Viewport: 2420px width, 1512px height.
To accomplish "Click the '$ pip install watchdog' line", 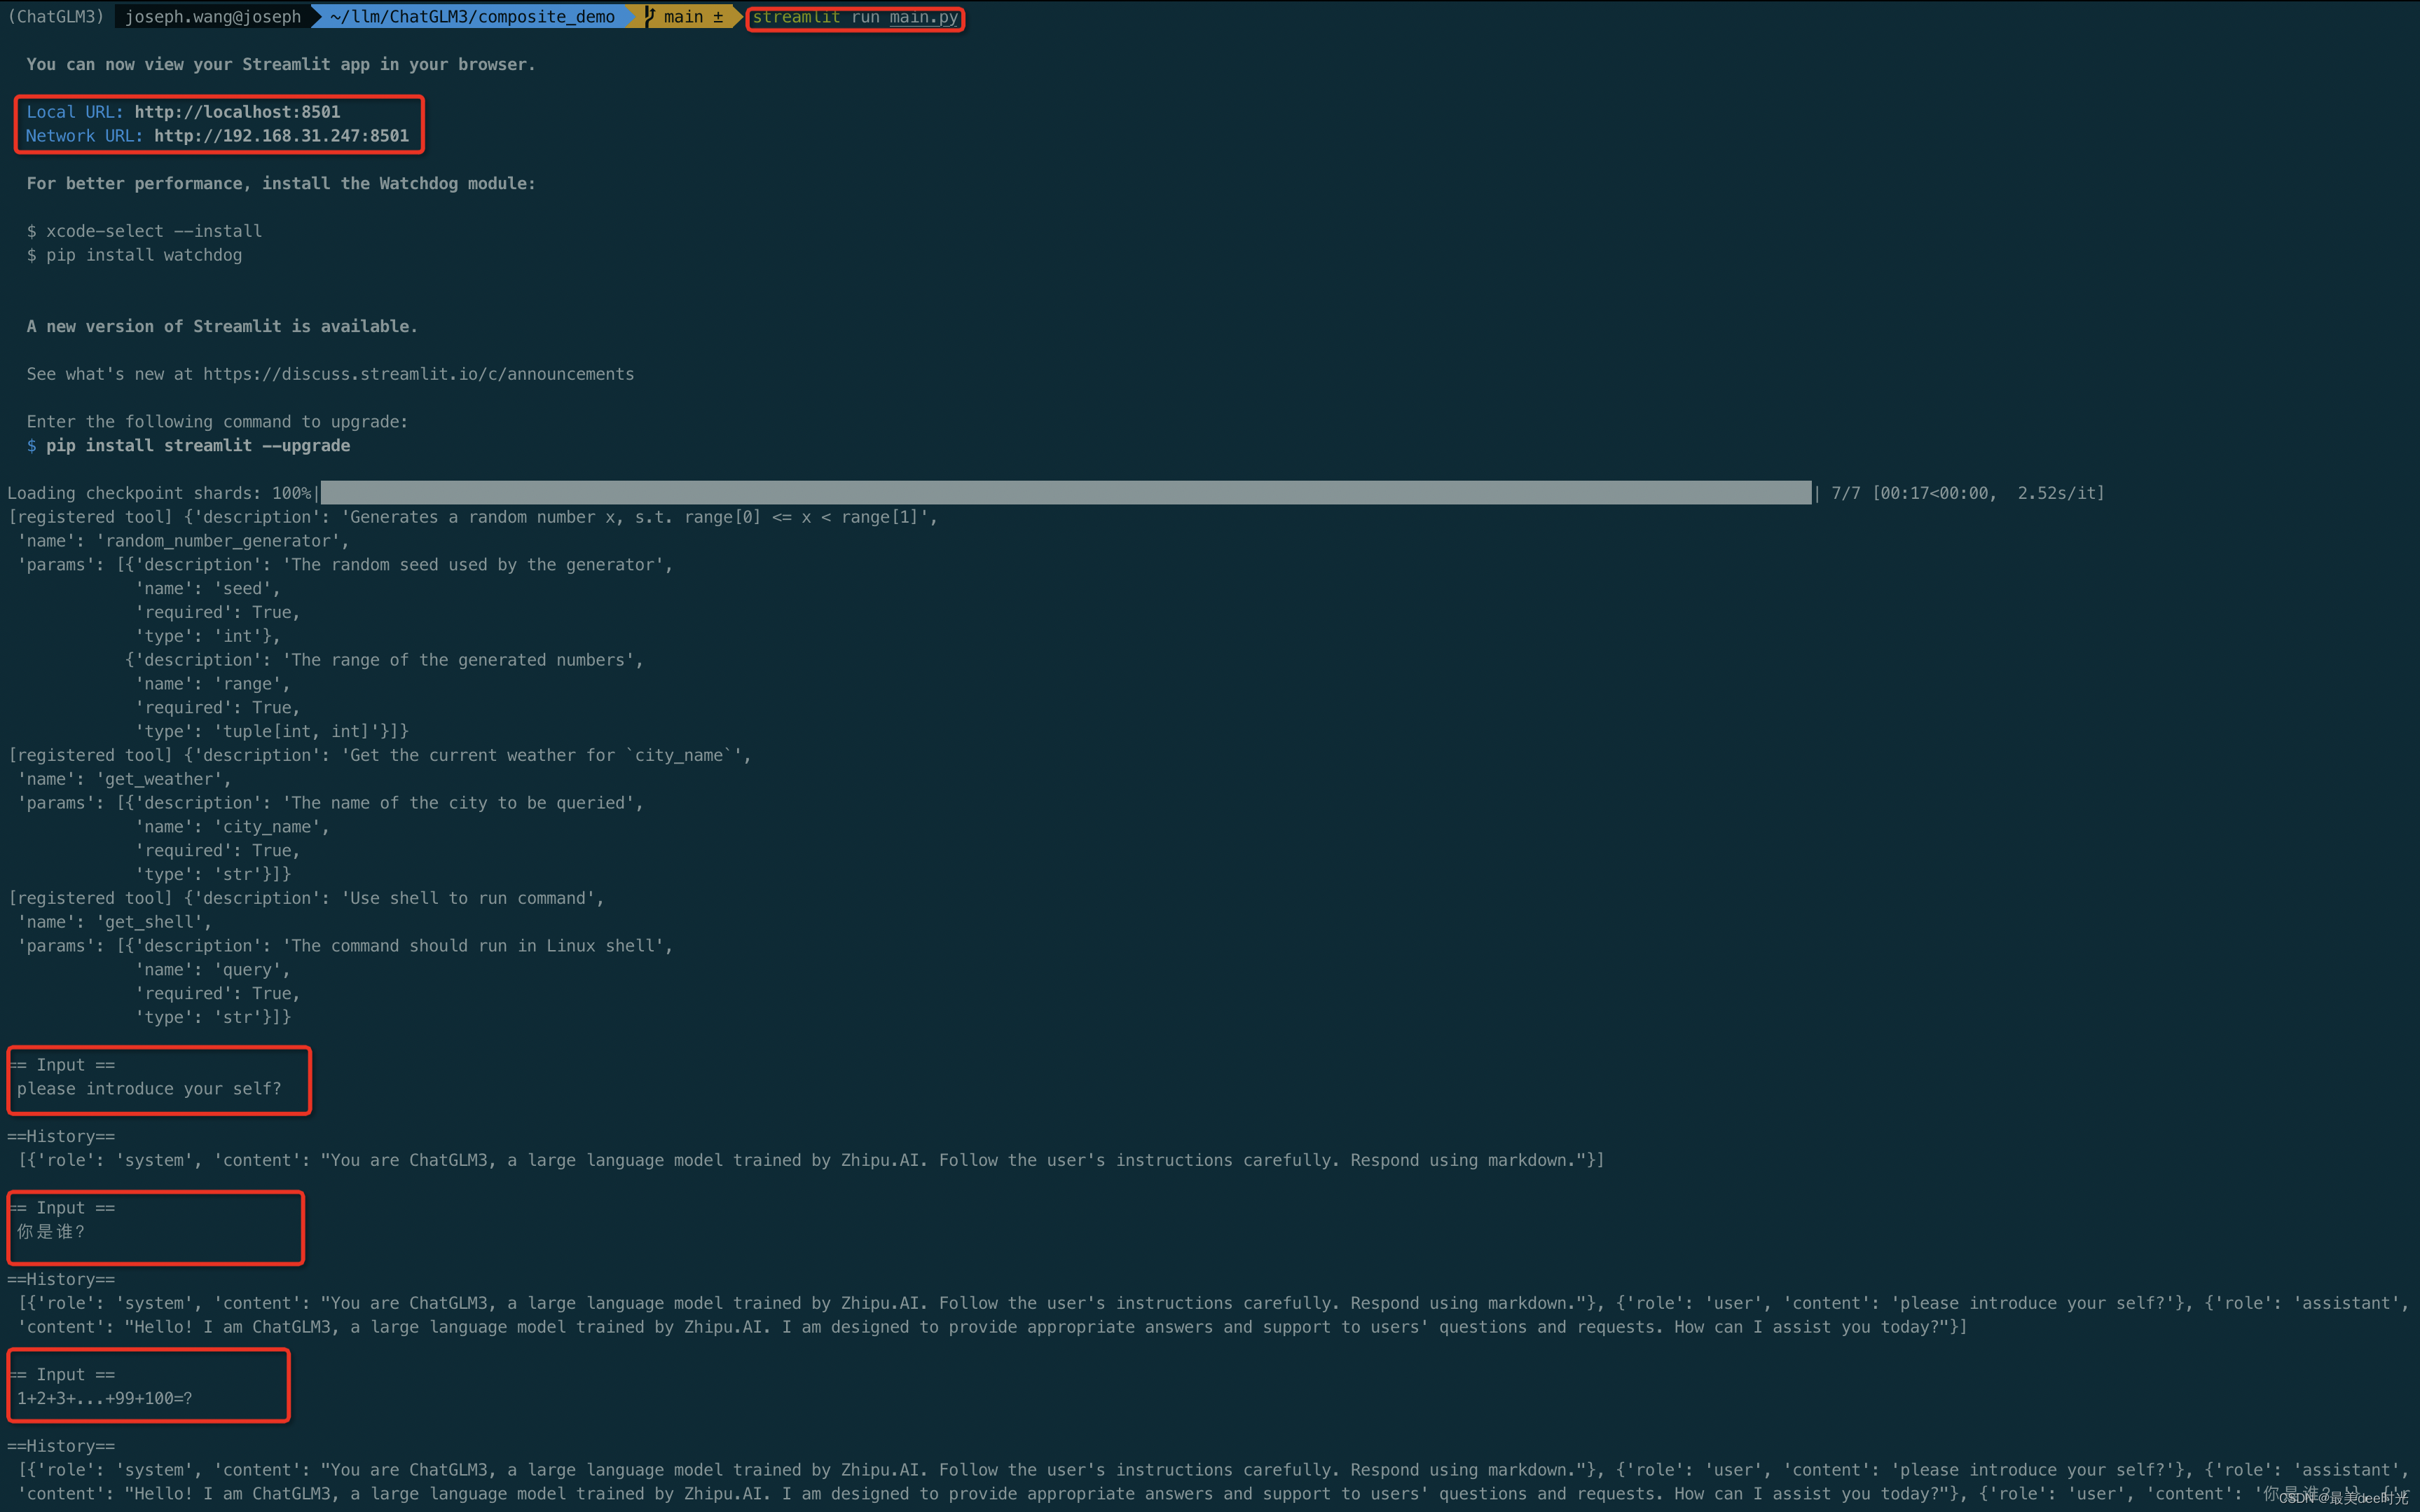I will (x=134, y=255).
